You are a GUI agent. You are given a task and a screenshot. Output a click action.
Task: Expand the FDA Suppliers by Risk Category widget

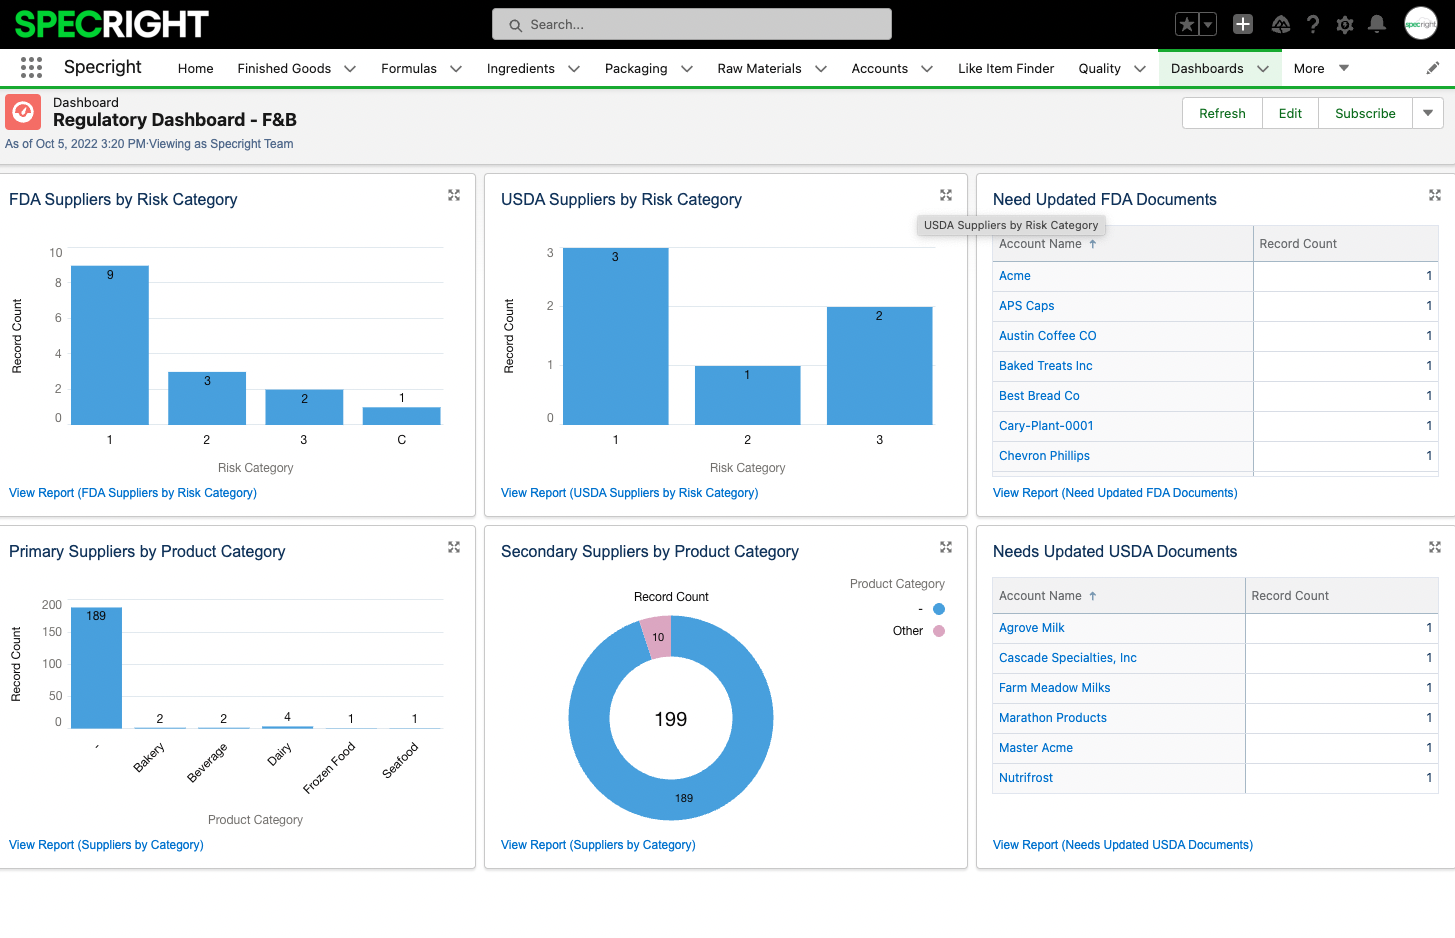[x=454, y=195]
